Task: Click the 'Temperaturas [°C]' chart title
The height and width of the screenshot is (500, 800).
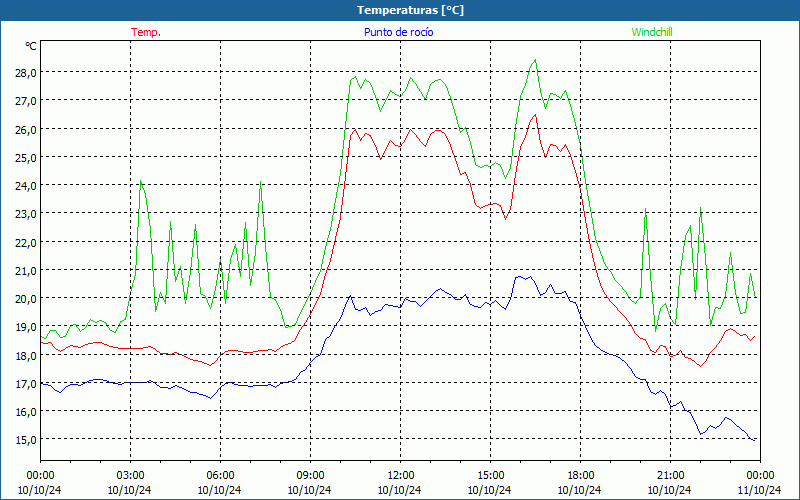Action: pos(410,10)
